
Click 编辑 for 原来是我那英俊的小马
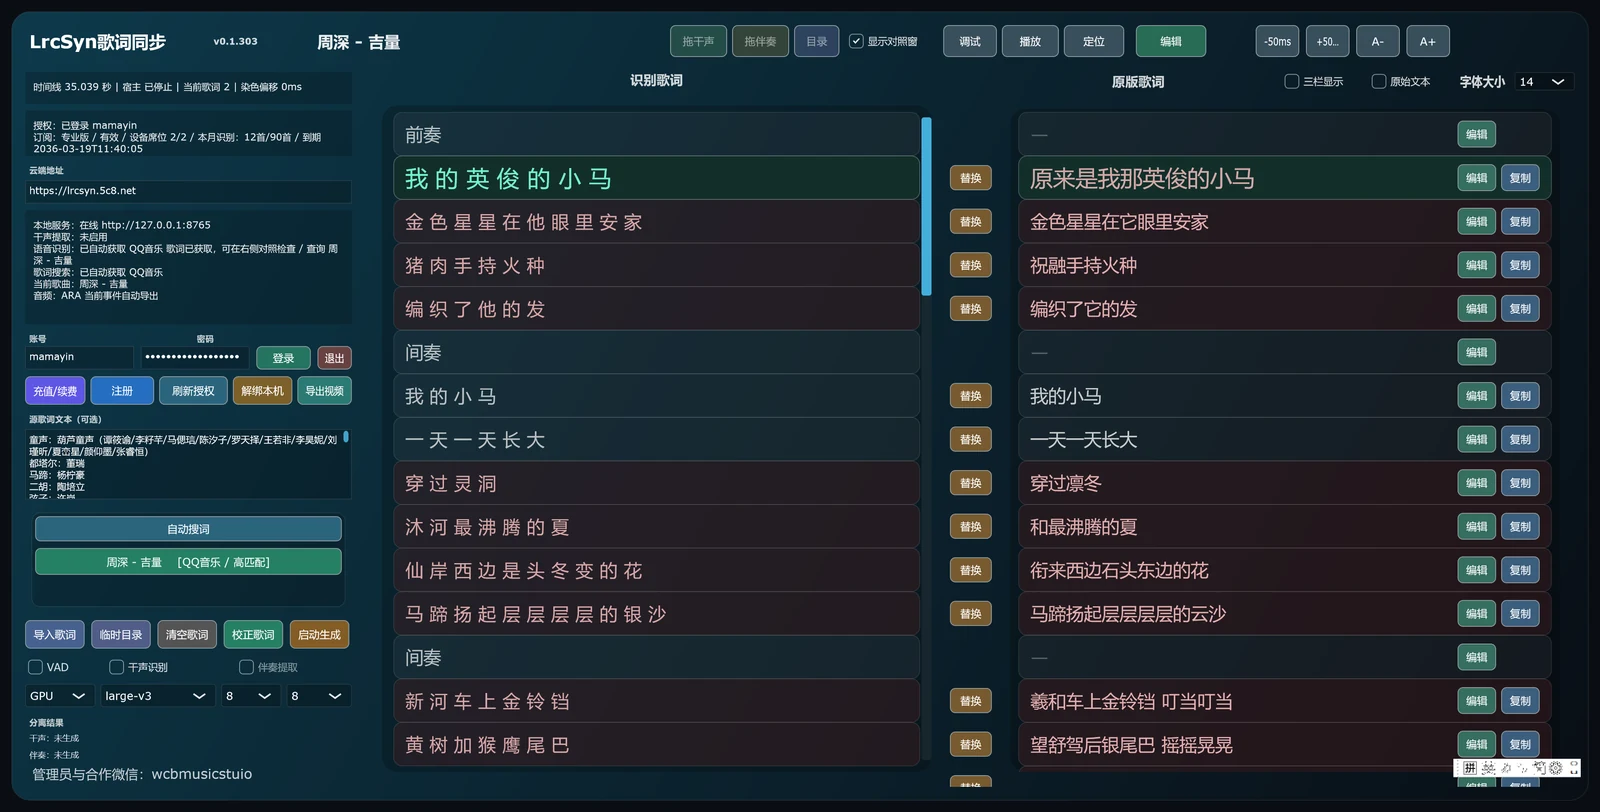pos(1477,178)
